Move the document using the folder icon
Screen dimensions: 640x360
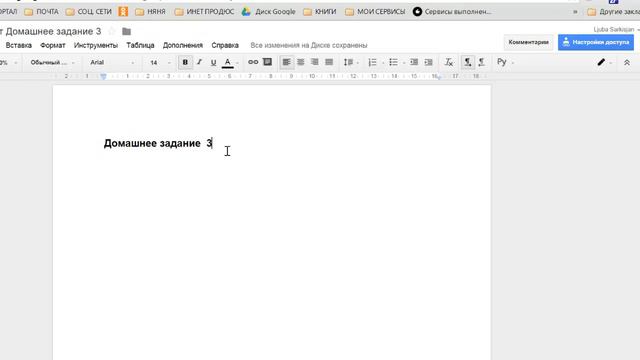coord(127,31)
